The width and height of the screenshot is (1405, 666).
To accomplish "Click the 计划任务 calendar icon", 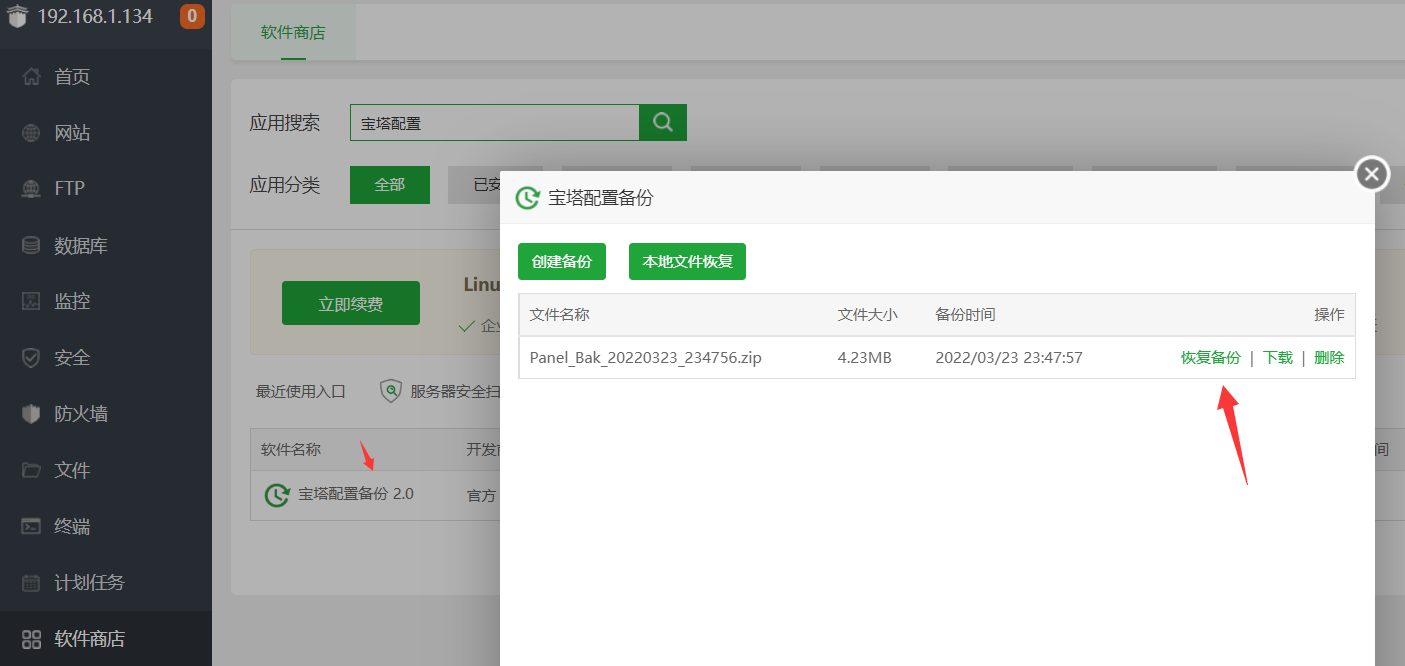I will (32, 582).
